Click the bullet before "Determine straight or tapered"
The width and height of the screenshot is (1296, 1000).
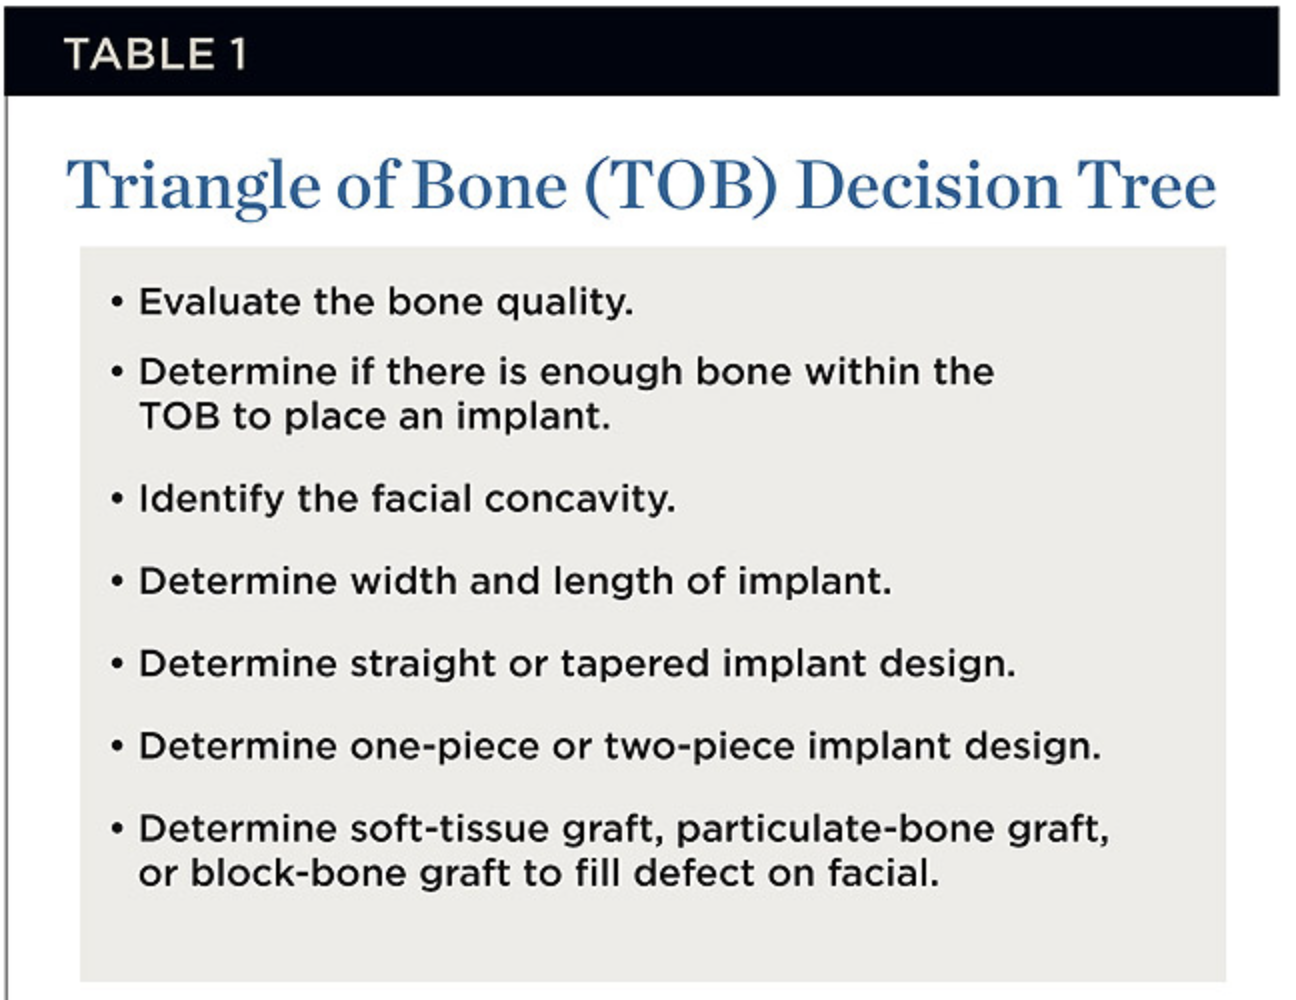tap(118, 664)
